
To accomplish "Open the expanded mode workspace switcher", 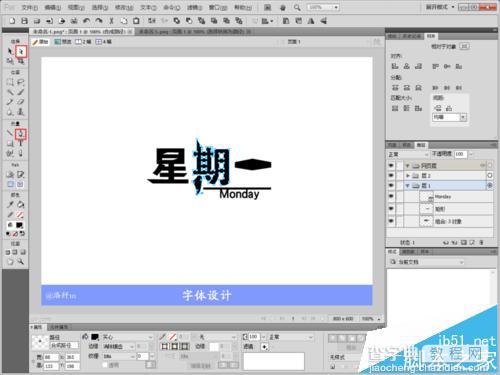I will click(440, 7).
